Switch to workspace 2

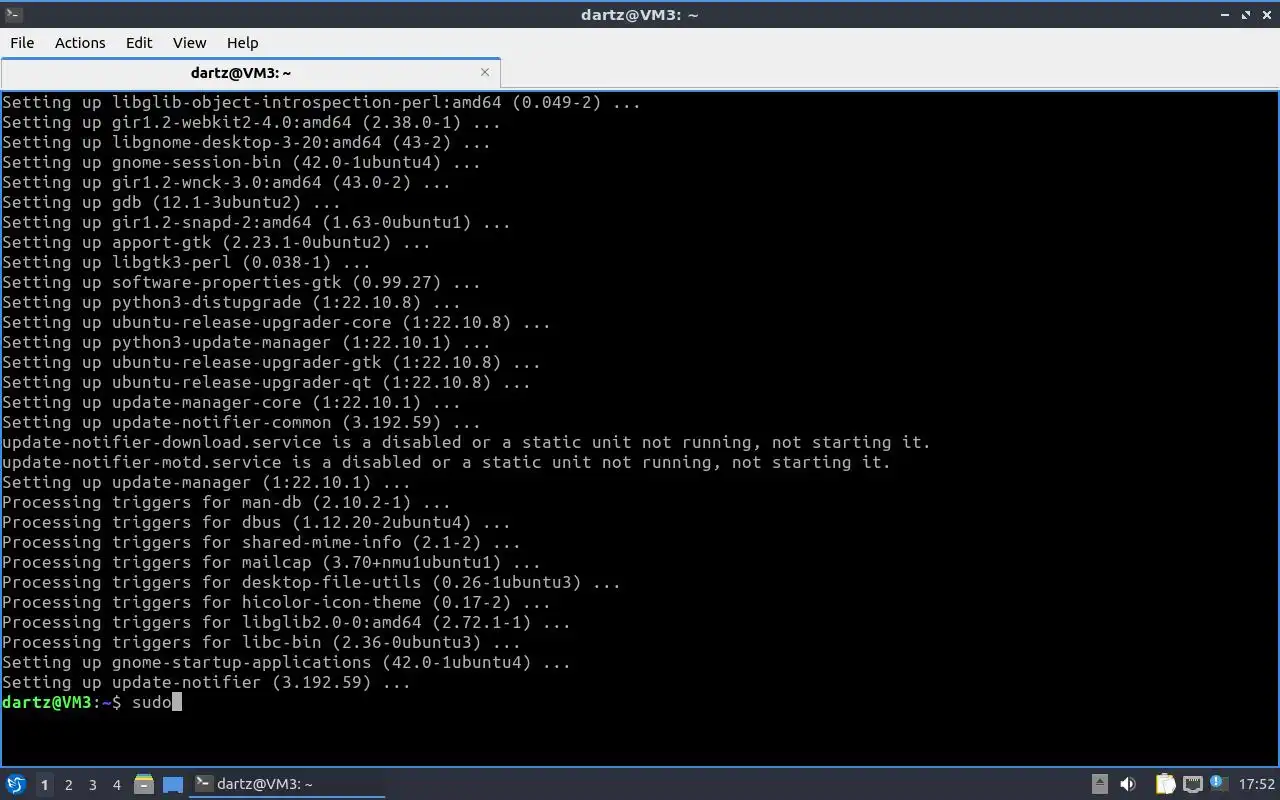coord(68,785)
